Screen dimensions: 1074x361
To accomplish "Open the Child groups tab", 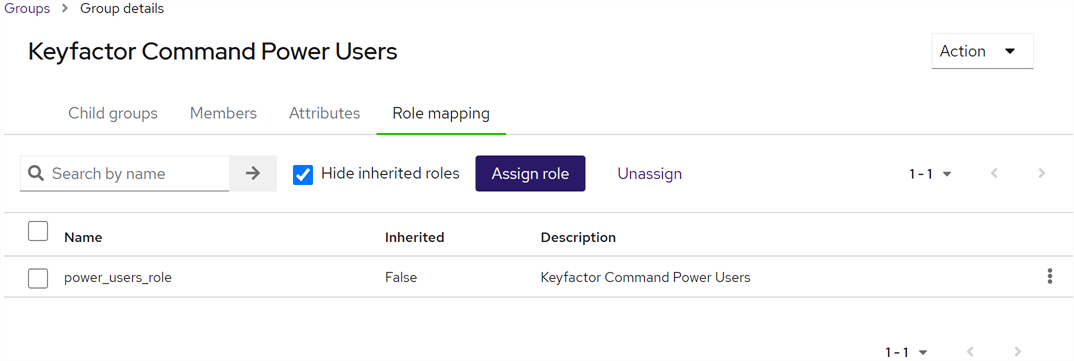I will tap(113, 113).
